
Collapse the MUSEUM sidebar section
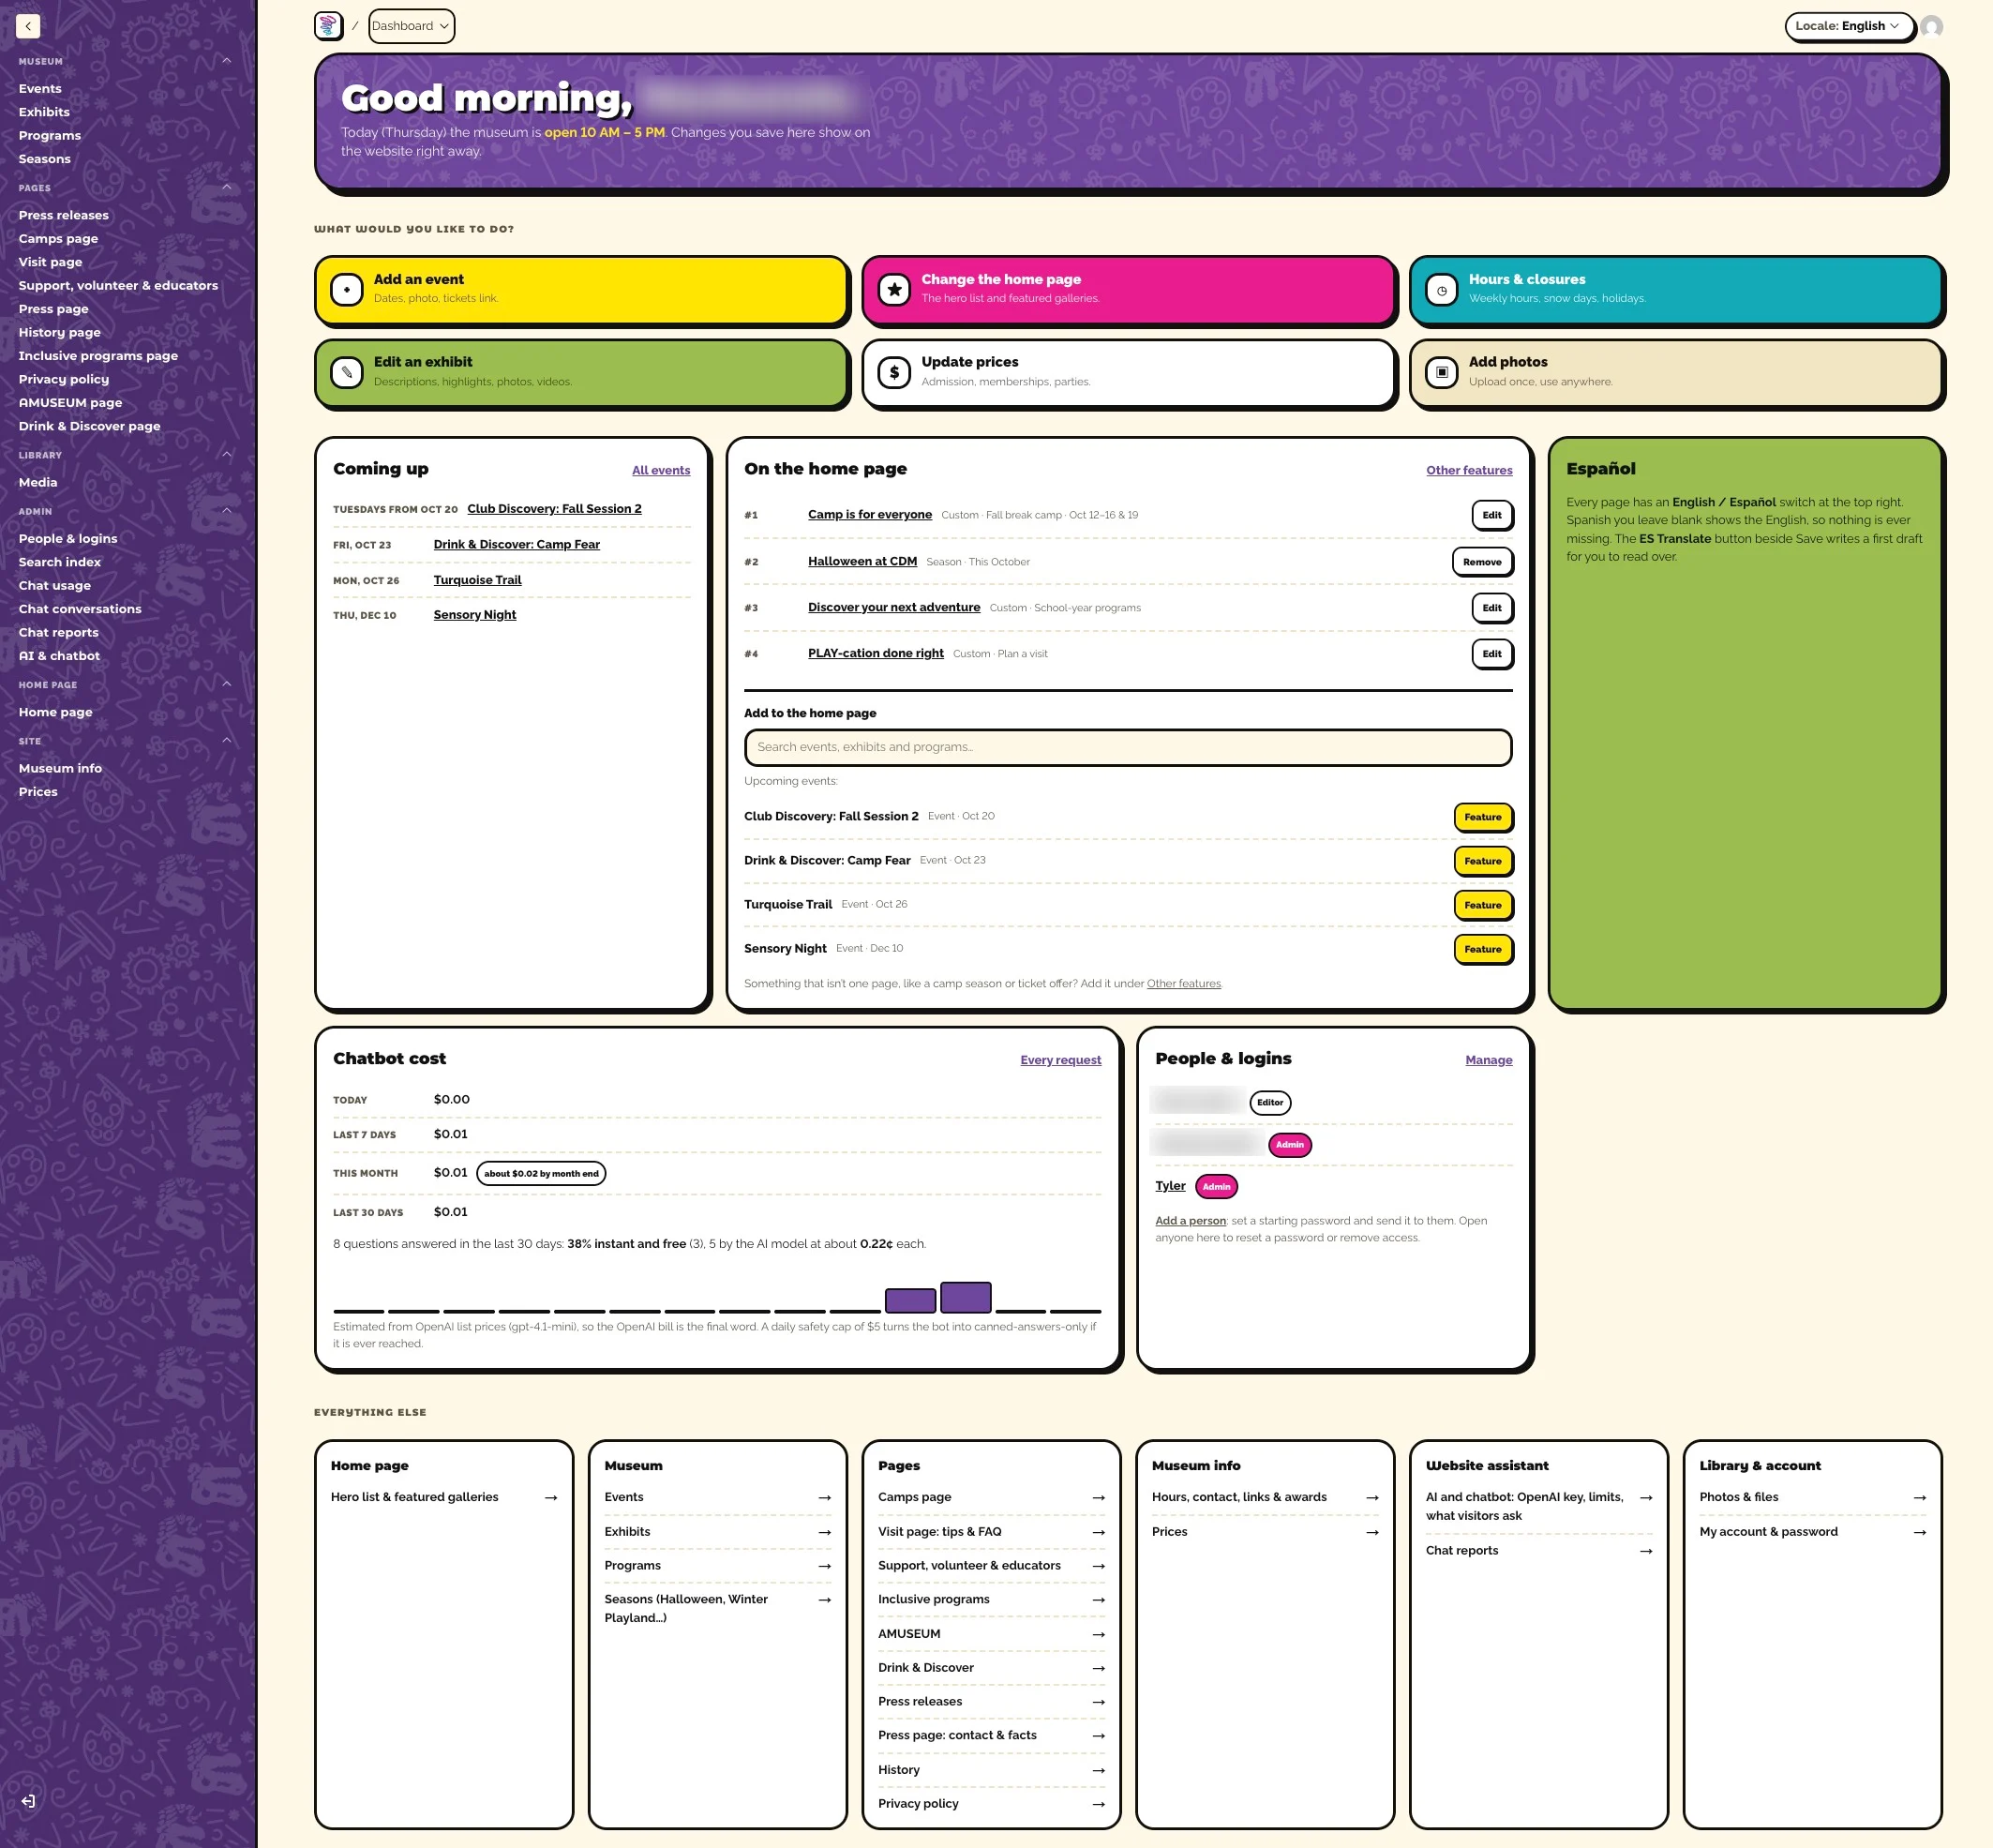coord(227,61)
